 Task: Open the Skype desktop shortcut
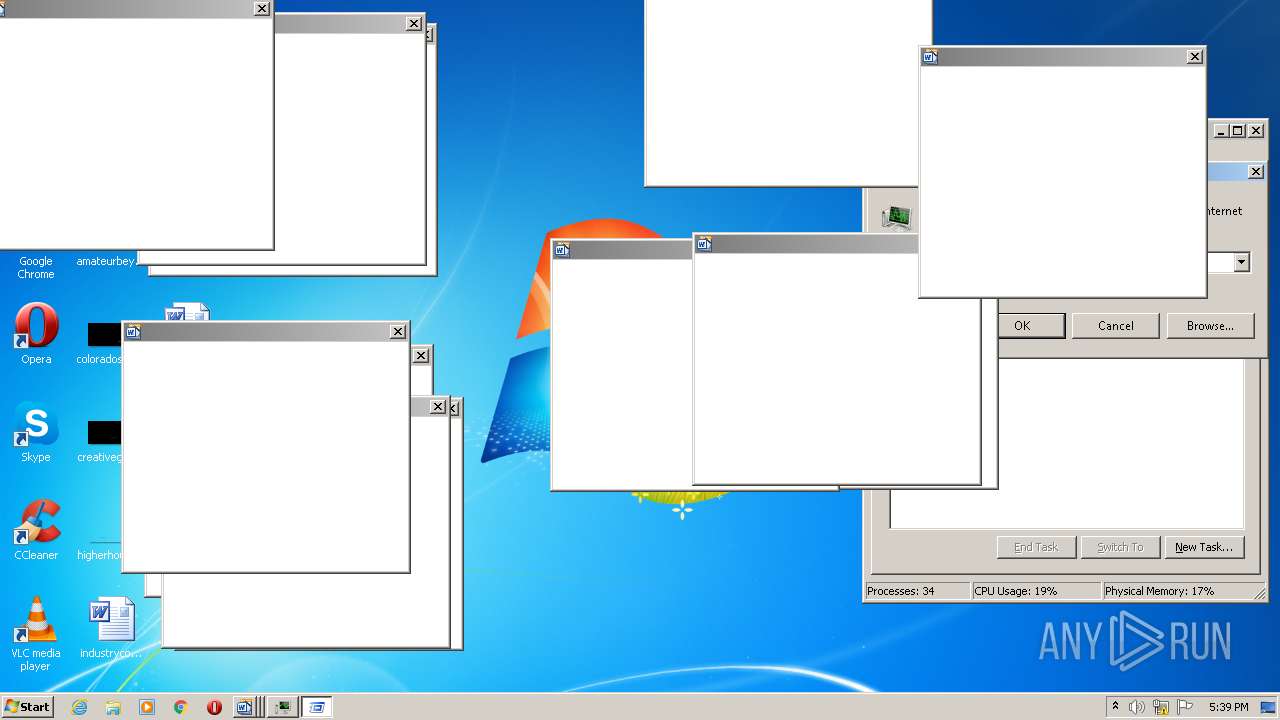coord(36,432)
